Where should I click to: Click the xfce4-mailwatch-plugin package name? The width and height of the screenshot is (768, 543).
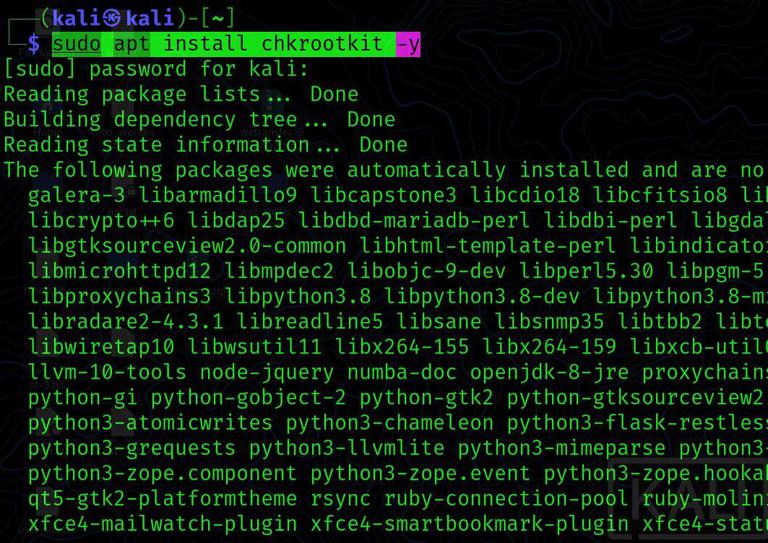[x=163, y=525]
